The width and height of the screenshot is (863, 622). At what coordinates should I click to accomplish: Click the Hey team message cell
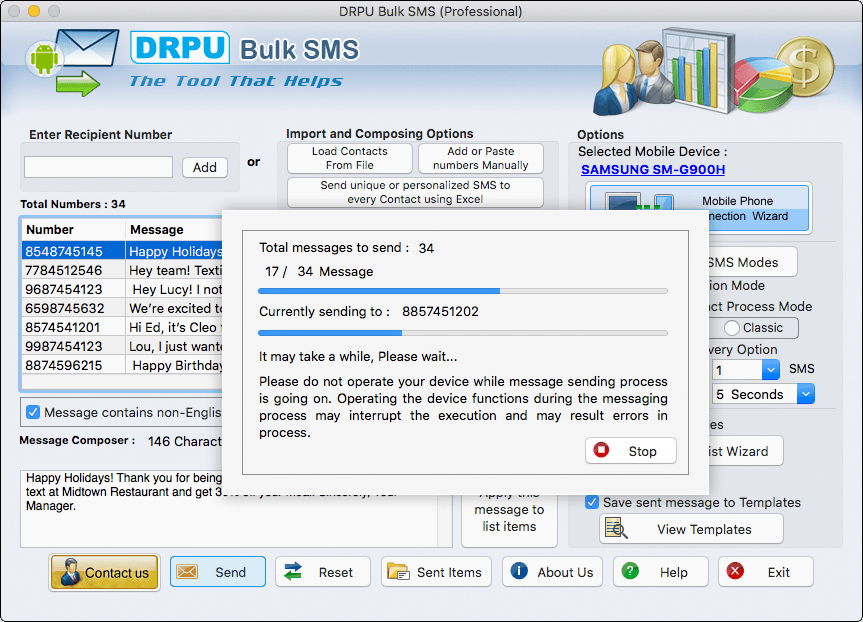(174, 270)
